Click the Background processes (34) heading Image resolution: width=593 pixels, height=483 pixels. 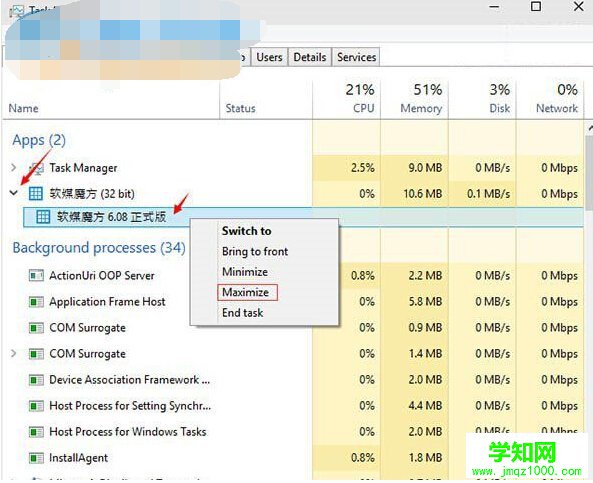[x=99, y=248]
